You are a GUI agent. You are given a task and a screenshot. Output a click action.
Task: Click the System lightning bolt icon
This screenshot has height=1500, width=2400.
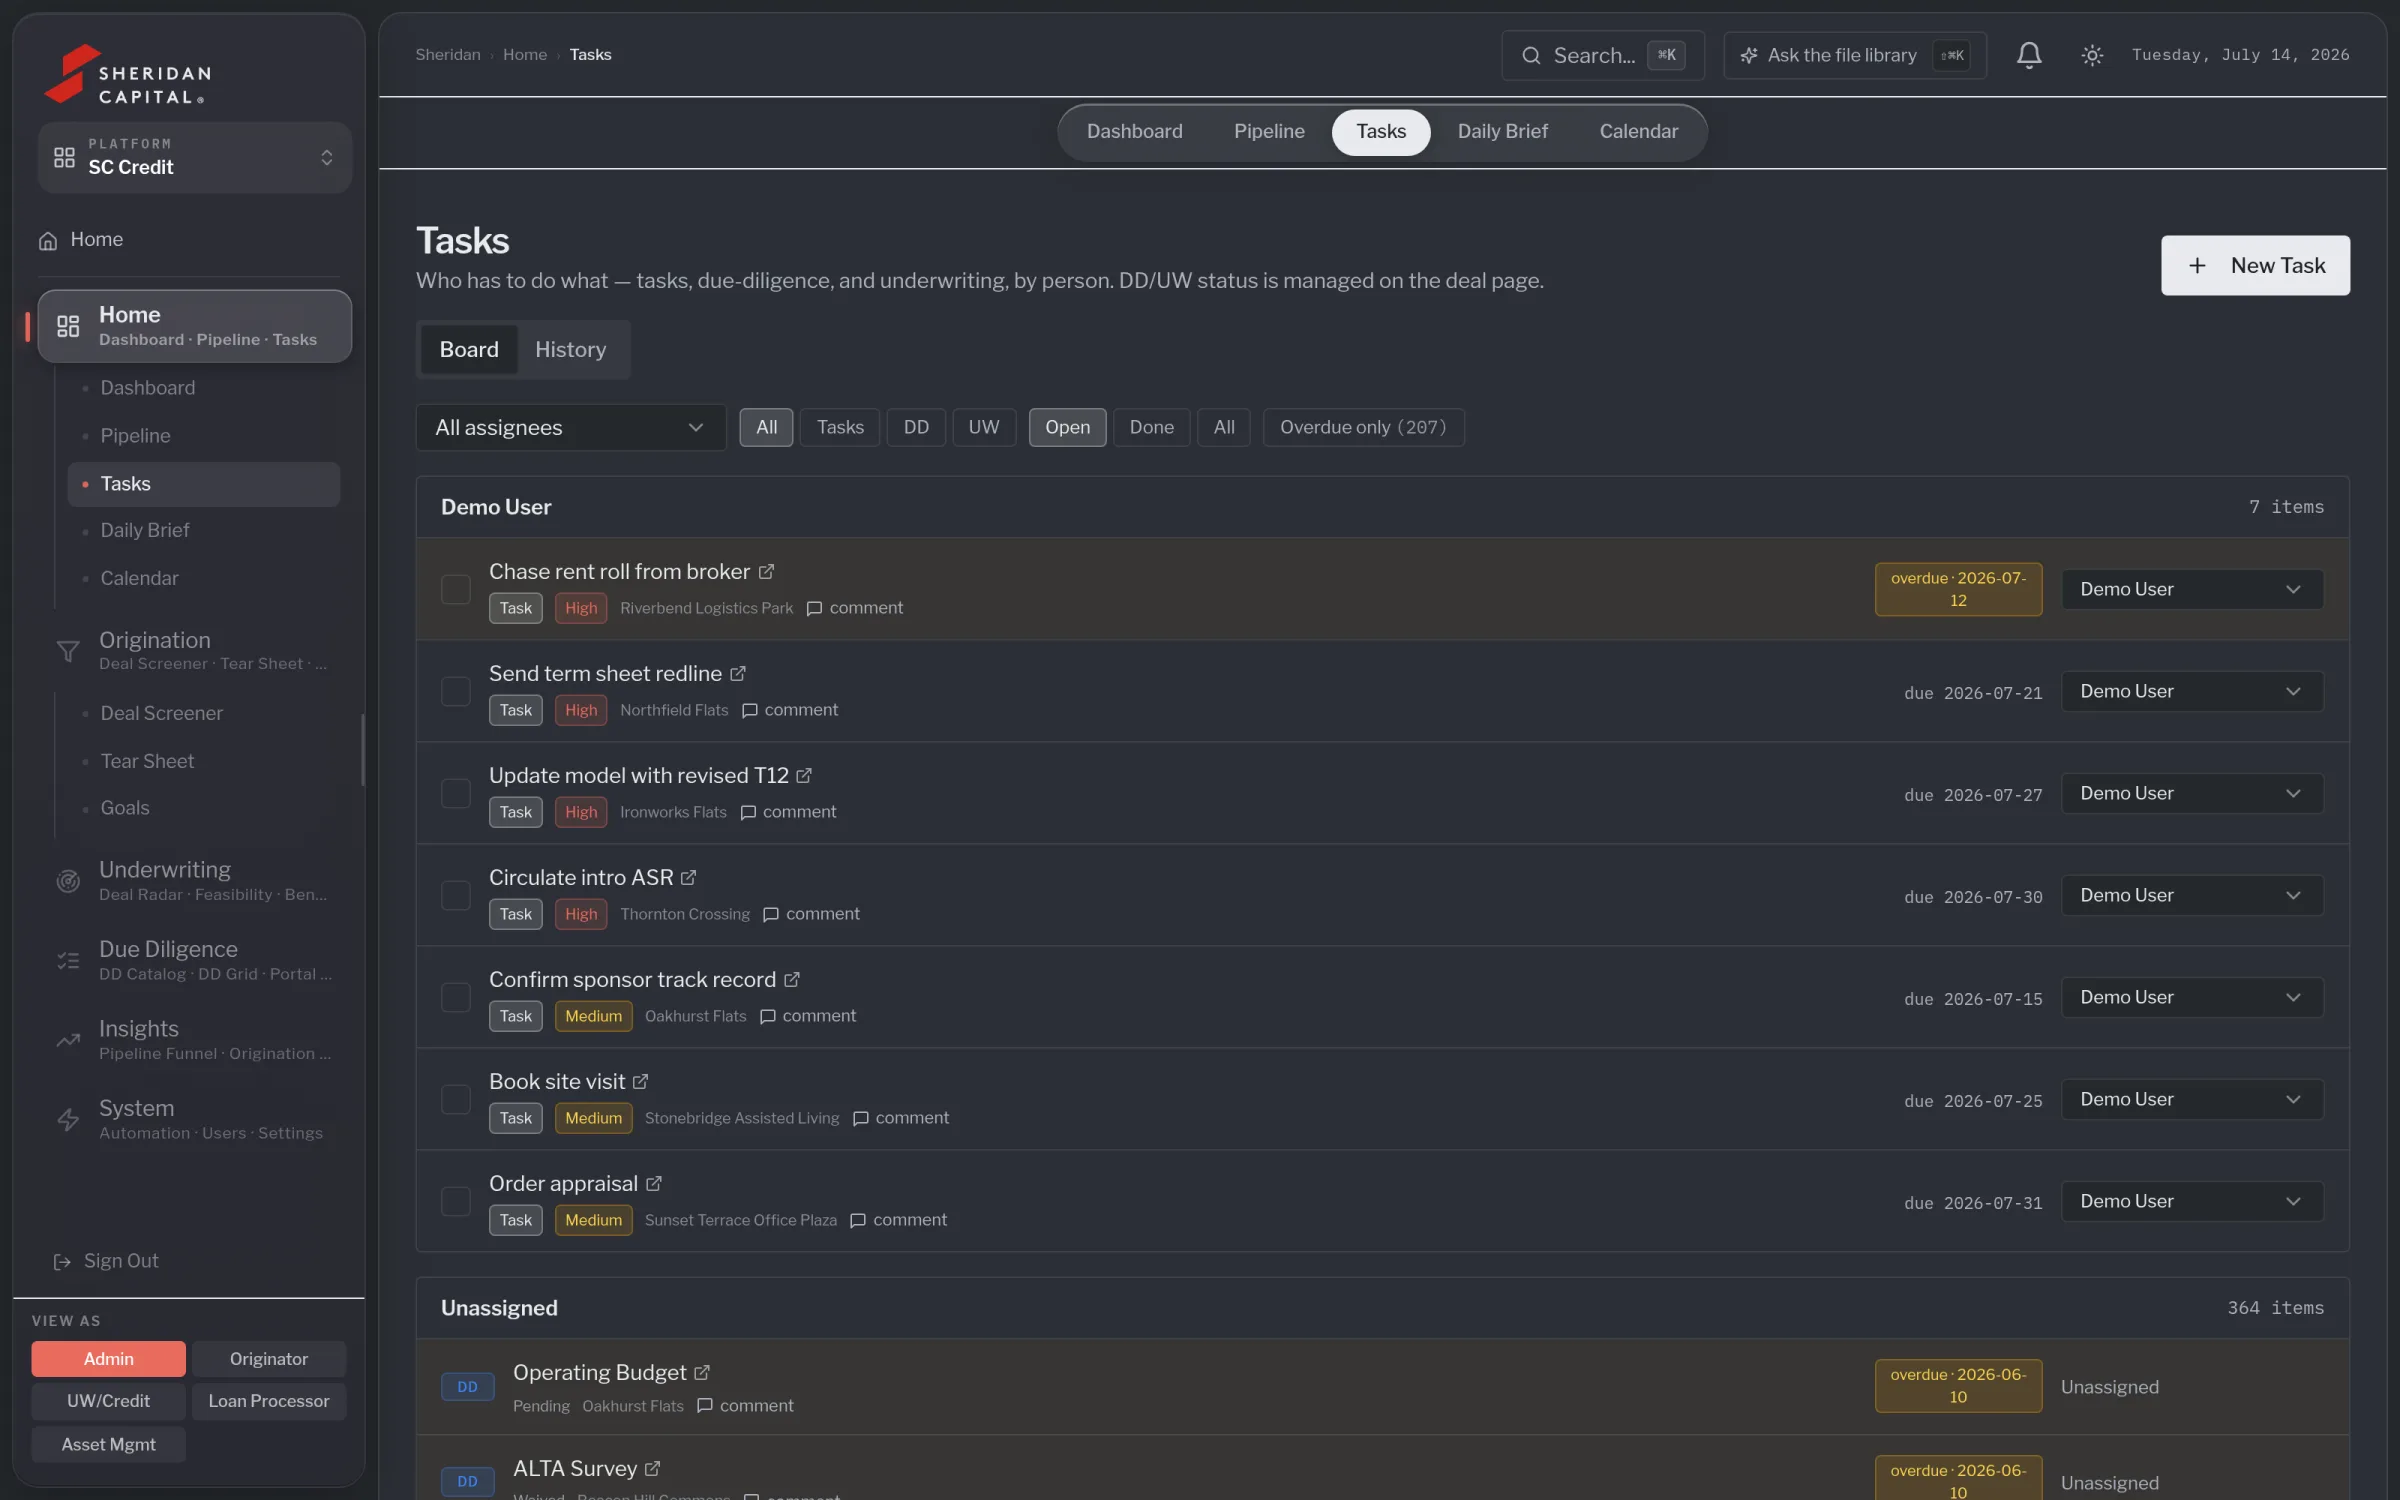68,1120
